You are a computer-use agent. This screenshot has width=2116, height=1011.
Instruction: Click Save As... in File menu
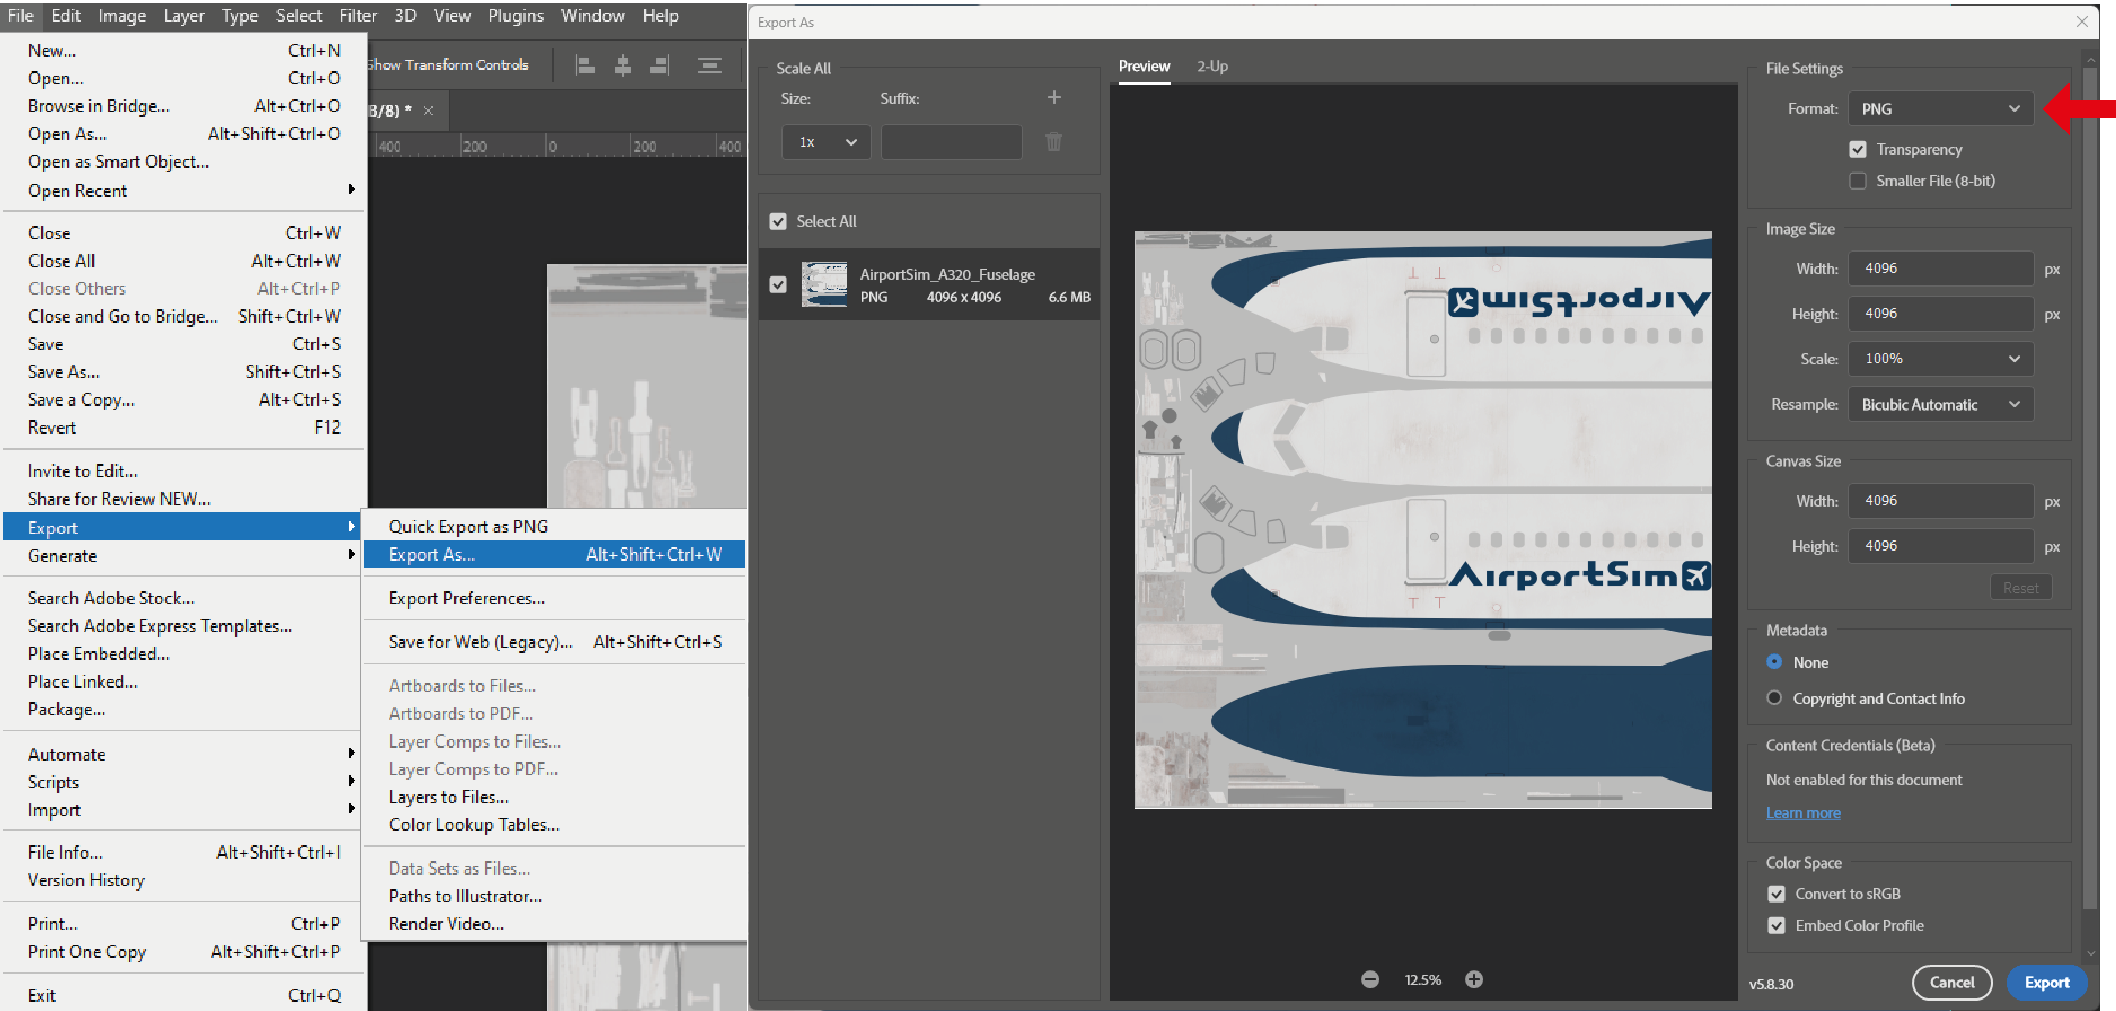coord(185,371)
